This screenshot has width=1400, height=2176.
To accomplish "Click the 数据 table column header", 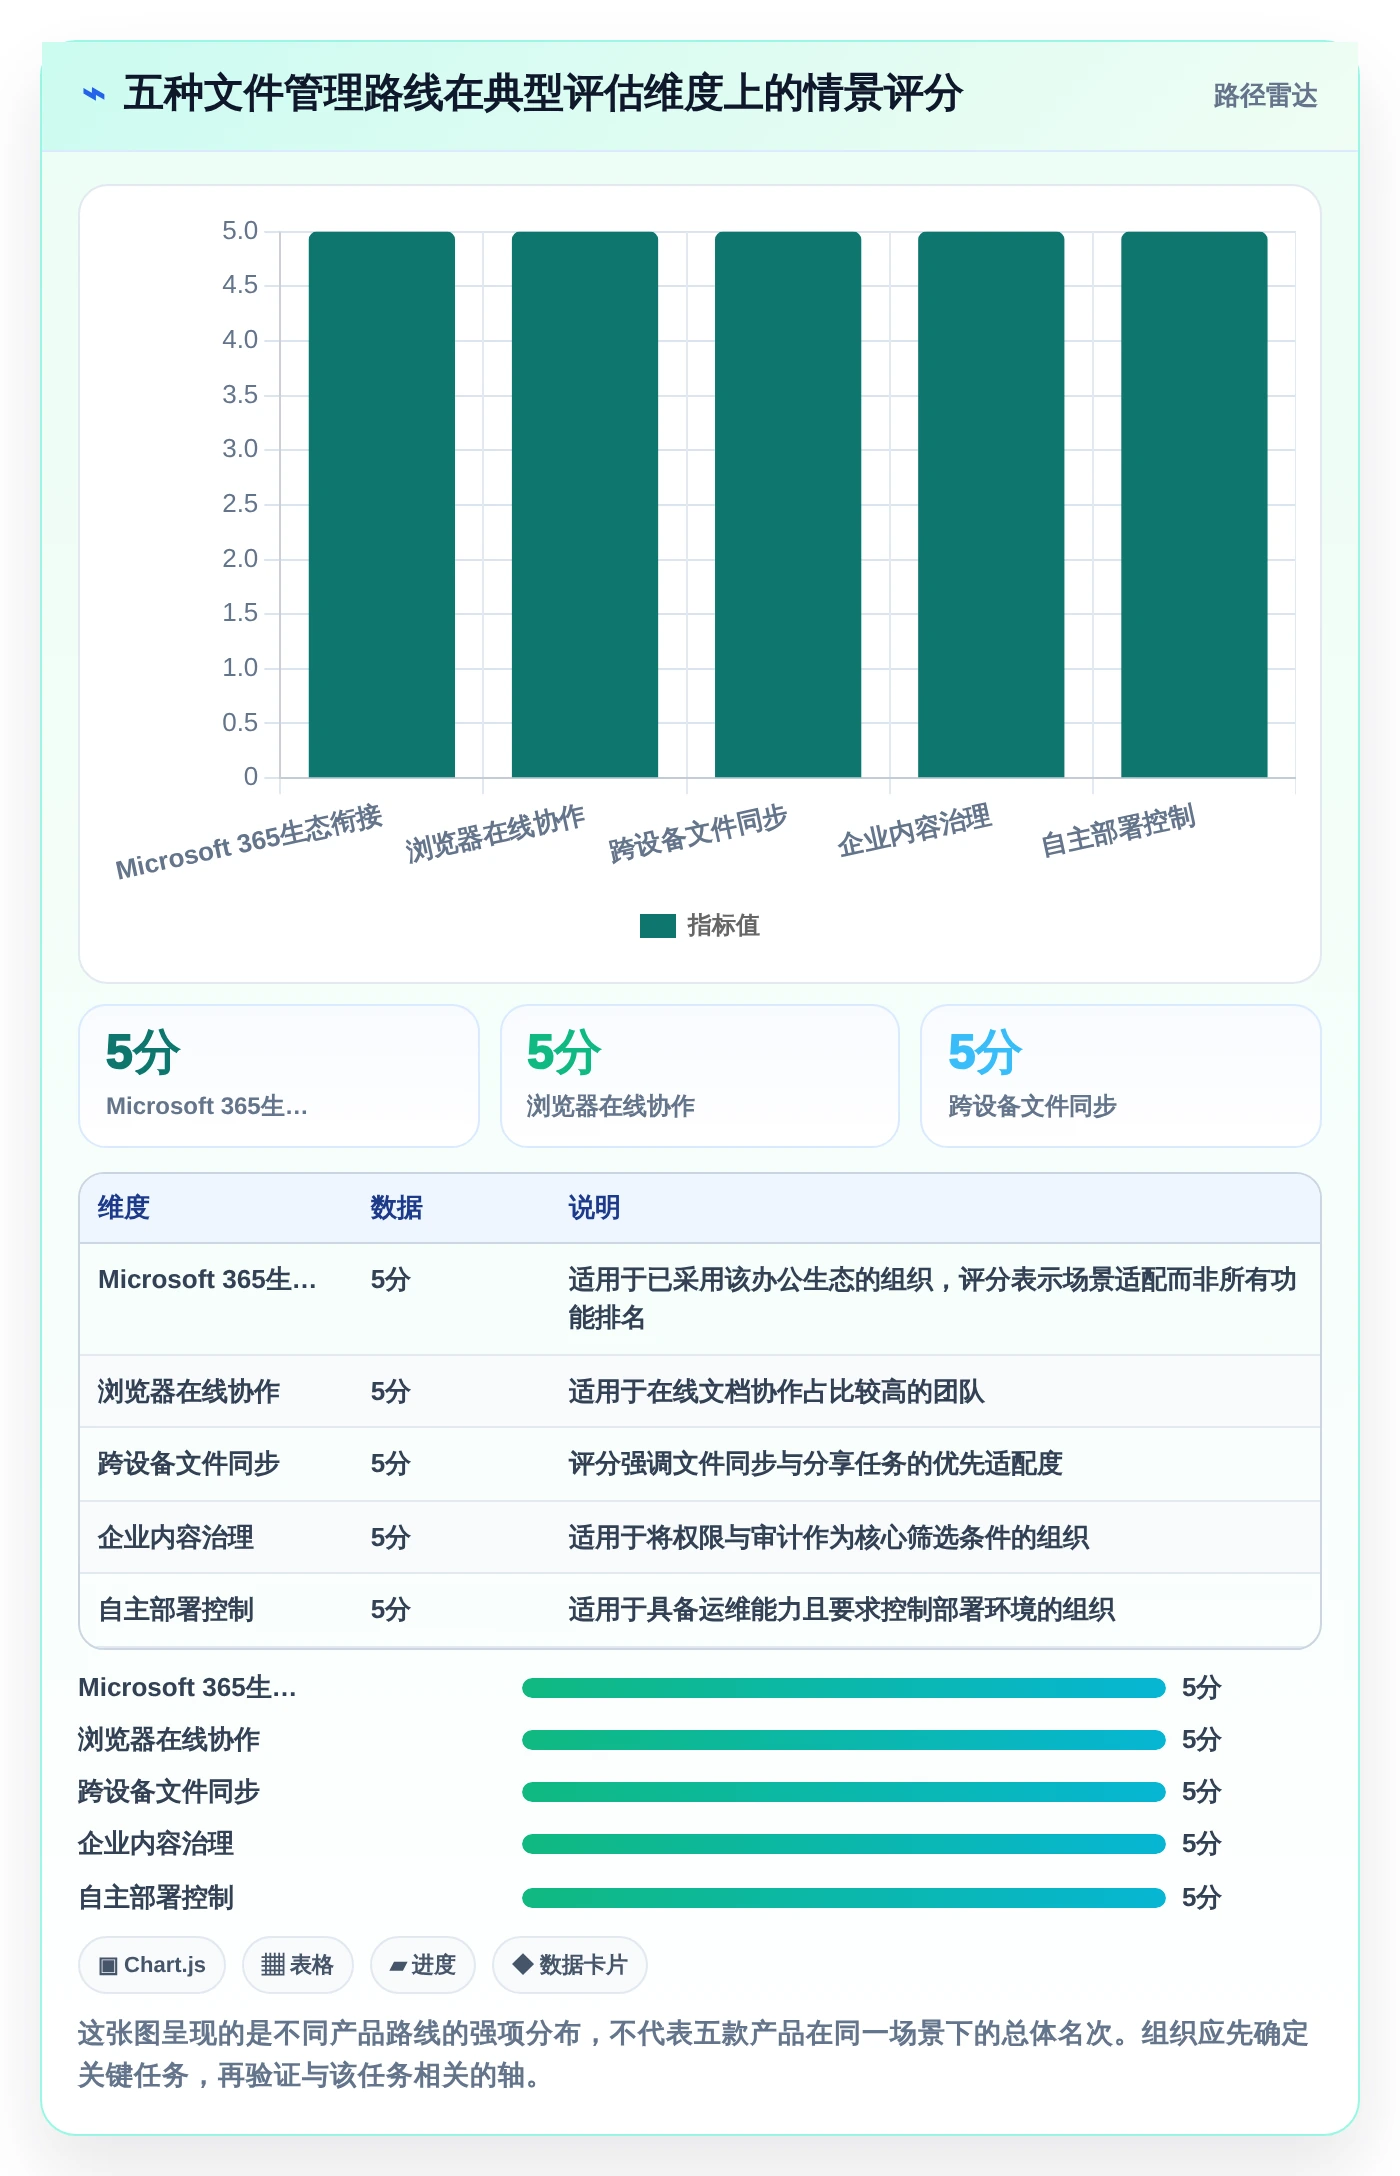I will pos(396,1208).
